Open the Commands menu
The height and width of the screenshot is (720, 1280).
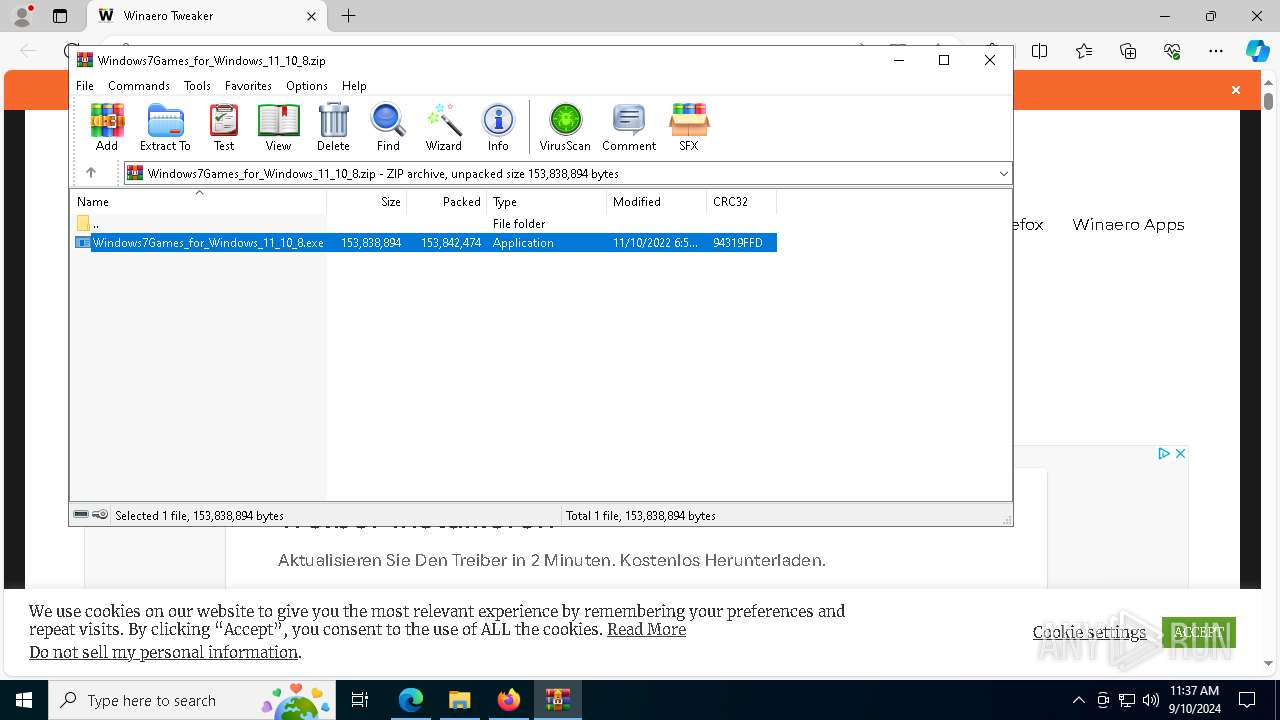(x=139, y=86)
